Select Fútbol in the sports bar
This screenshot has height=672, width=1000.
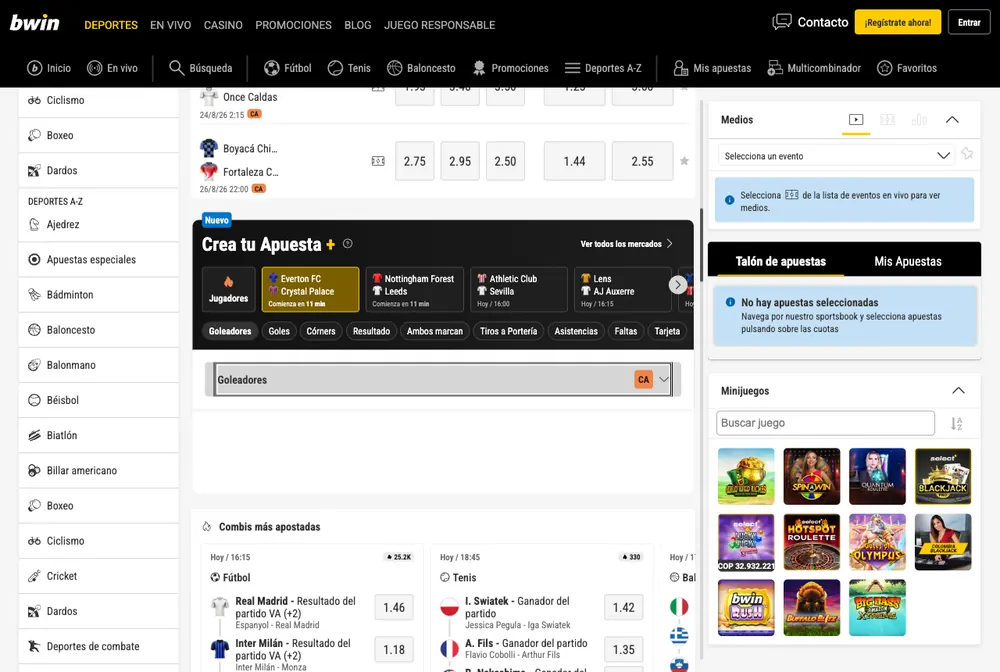(x=288, y=68)
